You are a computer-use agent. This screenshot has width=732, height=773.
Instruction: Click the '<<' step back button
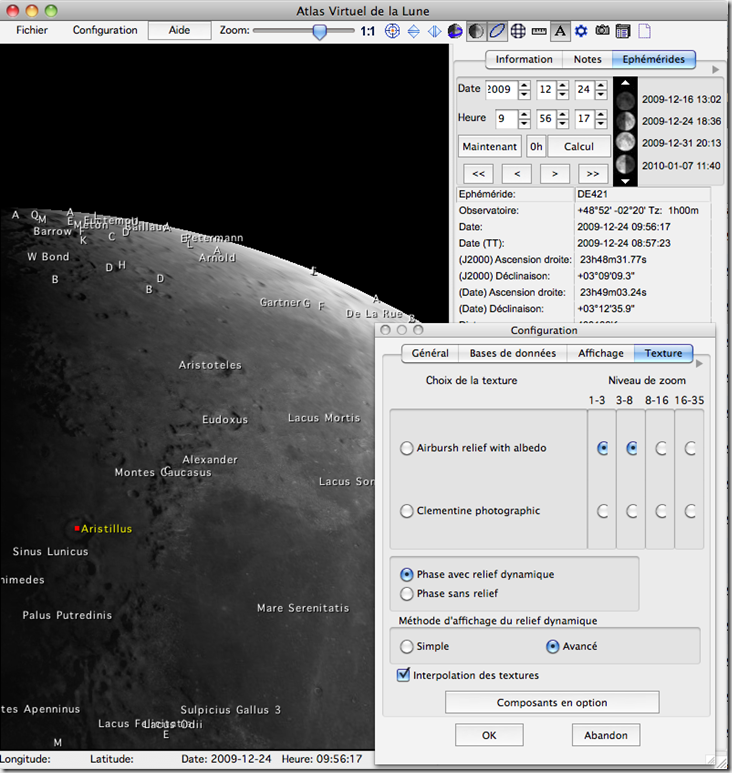pyautogui.click(x=478, y=174)
